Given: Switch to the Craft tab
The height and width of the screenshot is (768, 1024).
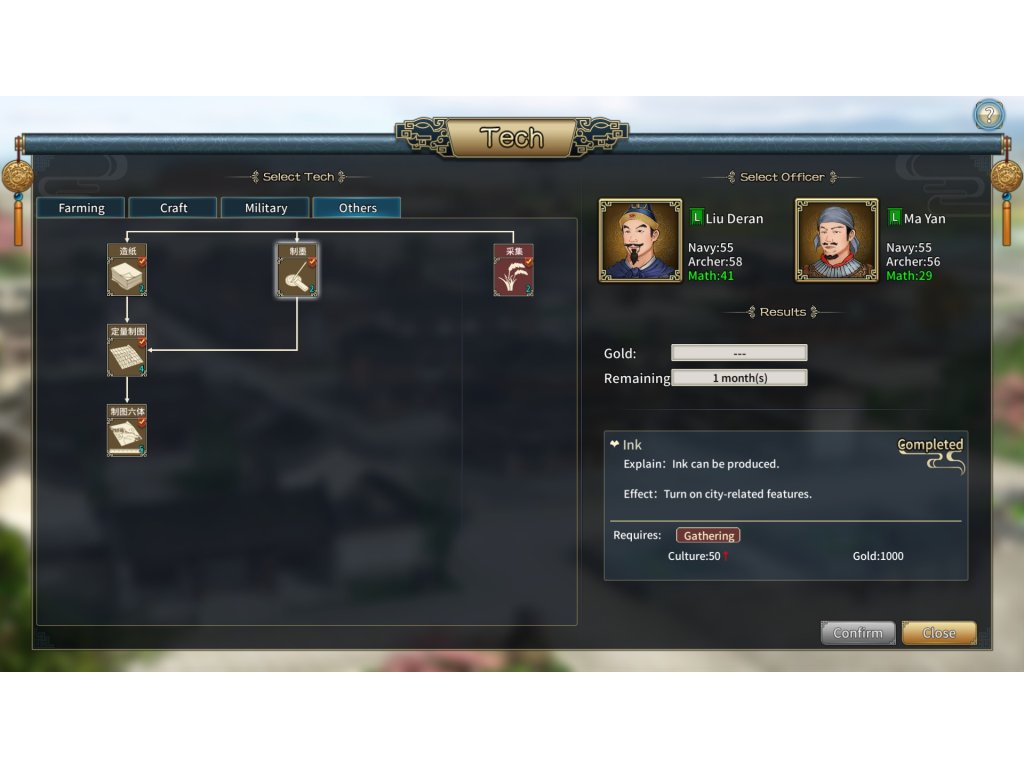Looking at the screenshot, I should [x=173, y=208].
